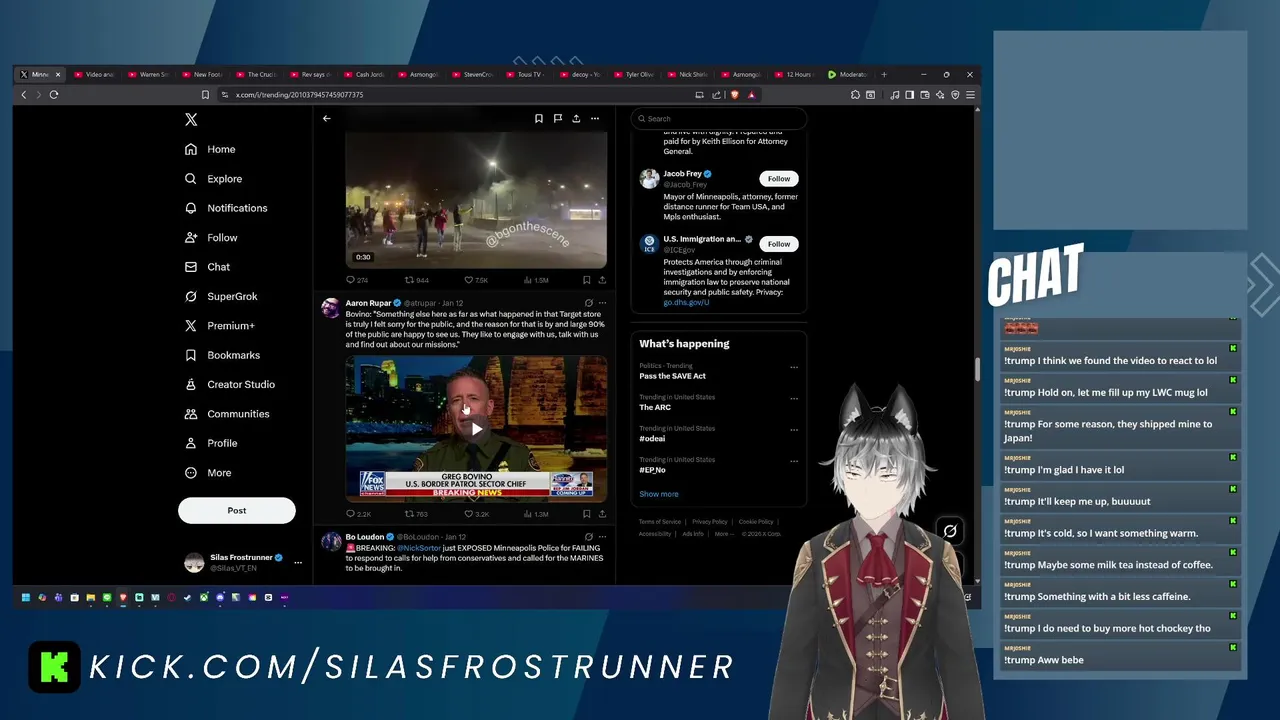The width and height of the screenshot is (1280, 720).
Task: Click the browser address bar URL
Action: pos(299,95)
